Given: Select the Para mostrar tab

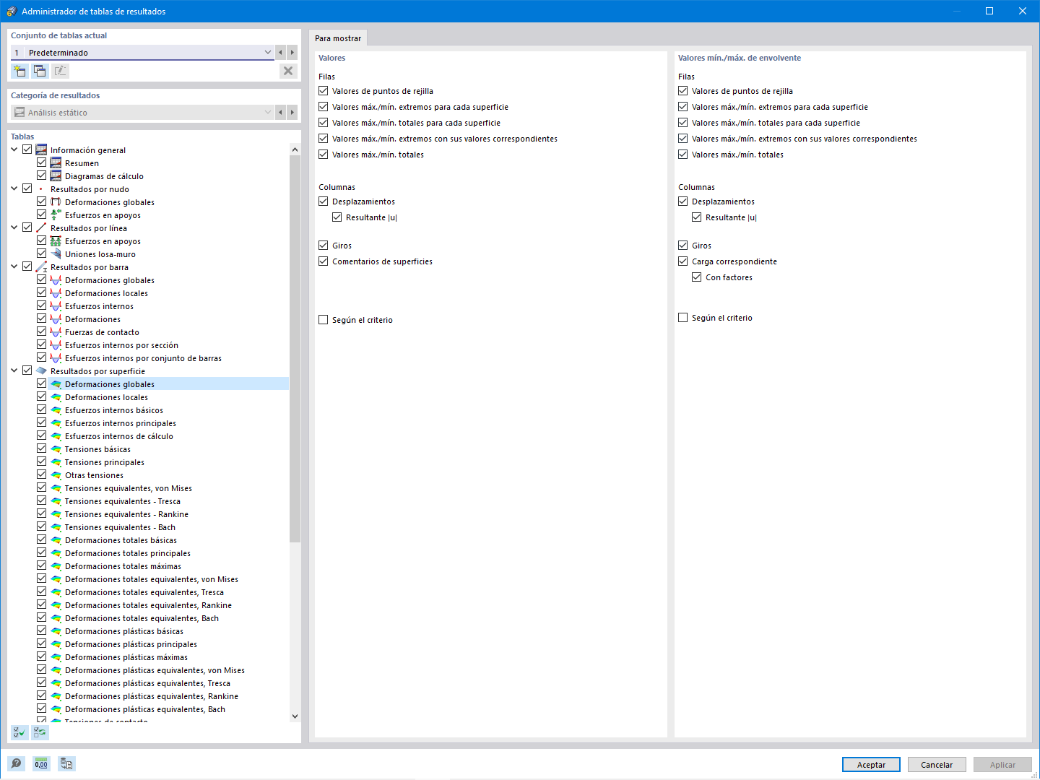Looking at the screenshot, I should click(338, 38).
